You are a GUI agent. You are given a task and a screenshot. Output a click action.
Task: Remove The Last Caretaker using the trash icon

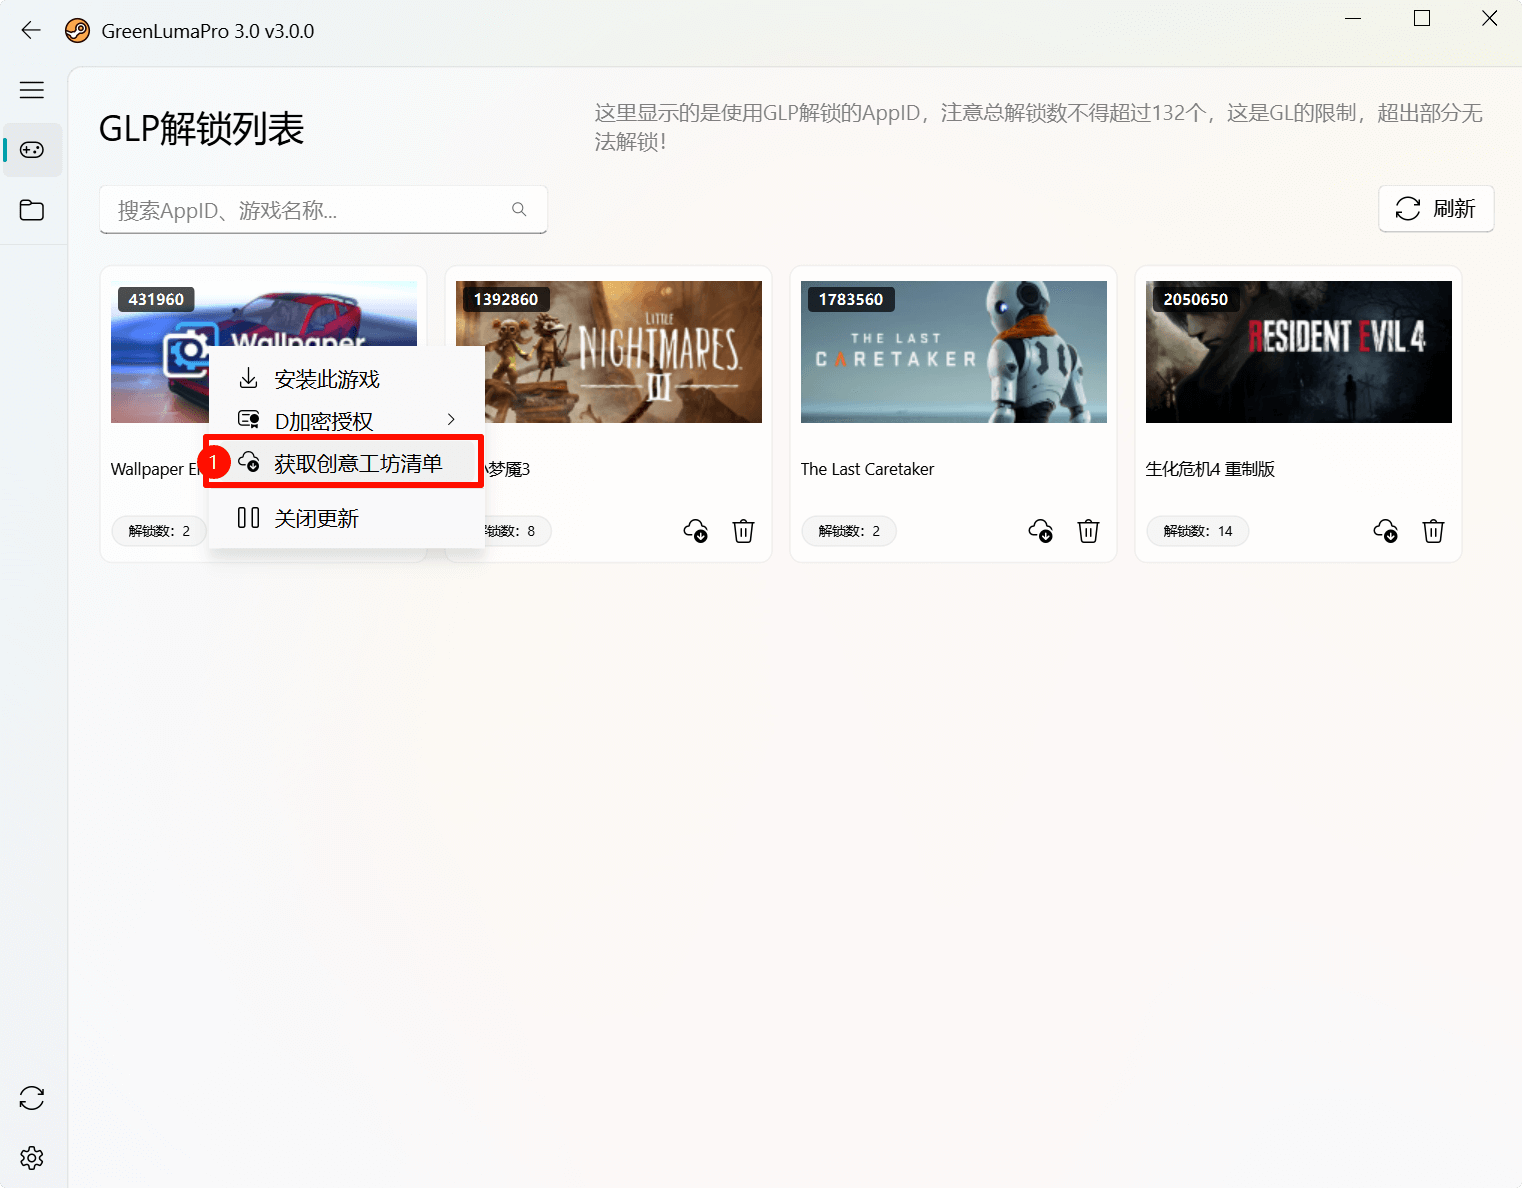(x=1088, y=531)
